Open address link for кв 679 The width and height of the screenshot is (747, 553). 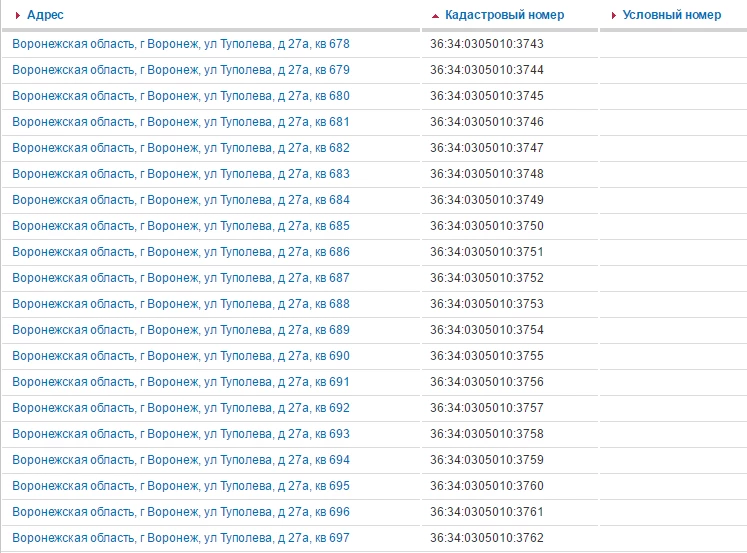pos(181,70)
